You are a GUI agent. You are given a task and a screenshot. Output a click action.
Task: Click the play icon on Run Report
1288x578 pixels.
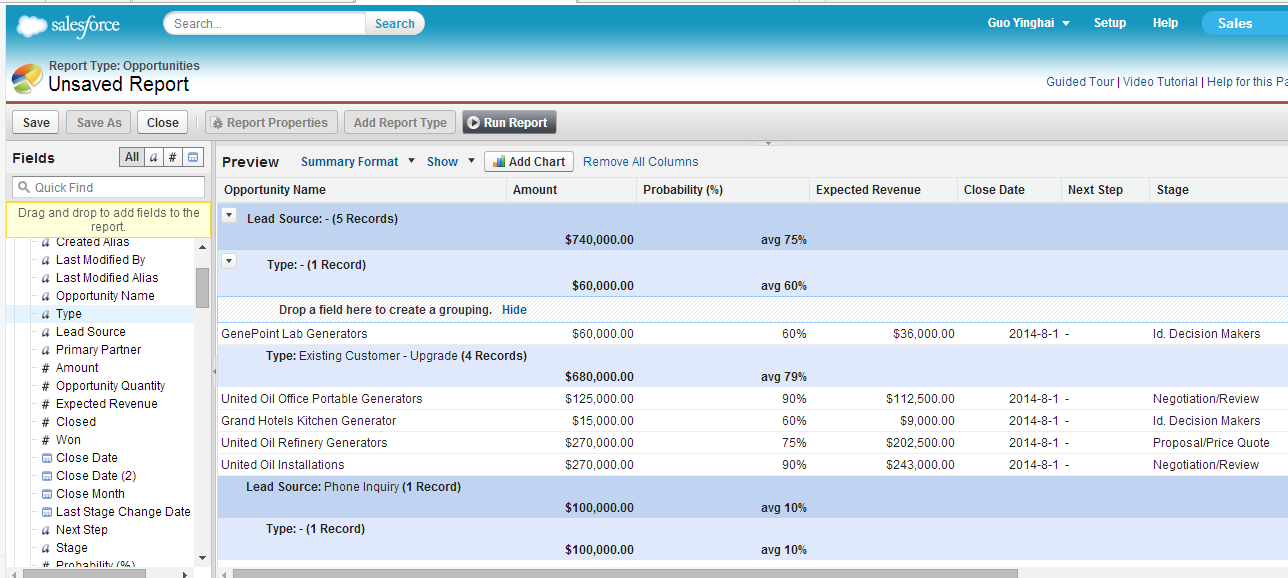tap(474, 123)
